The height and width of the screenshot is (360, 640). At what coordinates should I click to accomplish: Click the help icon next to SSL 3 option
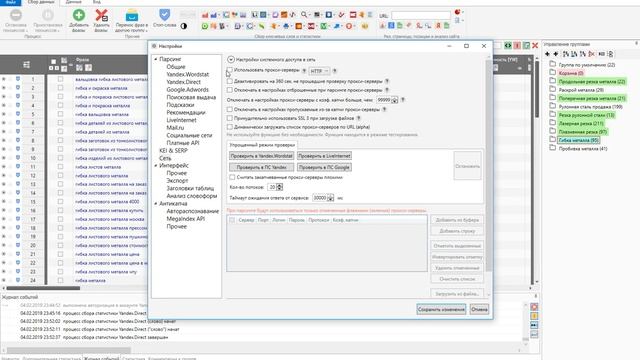(358, 118)
